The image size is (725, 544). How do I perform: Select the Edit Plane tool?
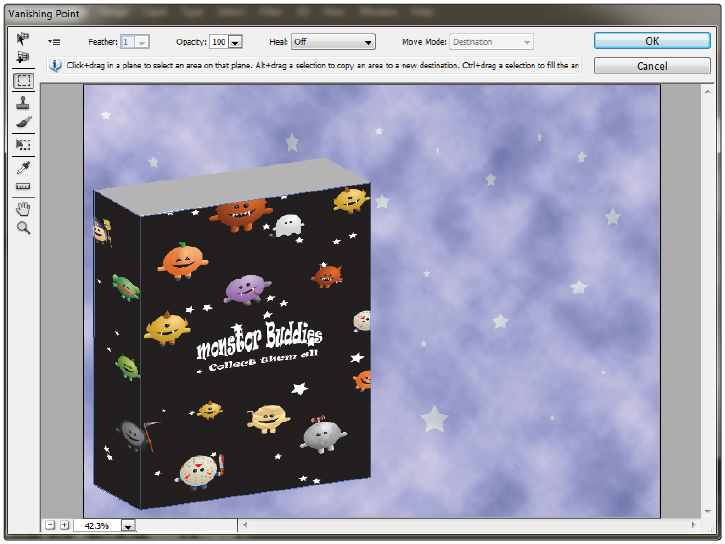pyautogui.click(x=23, y=38)
